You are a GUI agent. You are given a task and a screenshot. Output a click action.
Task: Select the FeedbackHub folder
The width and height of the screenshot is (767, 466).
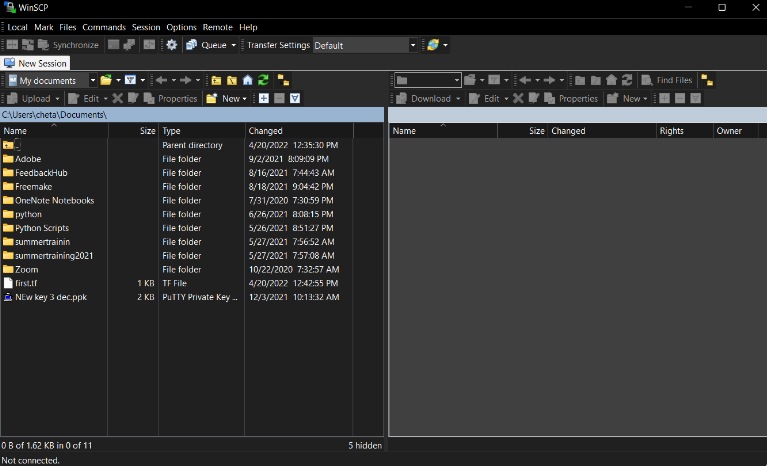click(35, 173)
